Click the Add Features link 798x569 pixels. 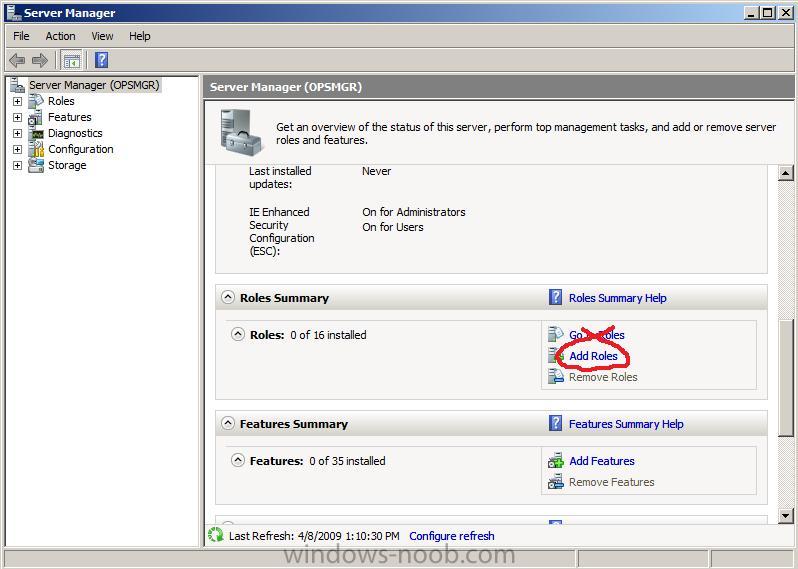602,461
